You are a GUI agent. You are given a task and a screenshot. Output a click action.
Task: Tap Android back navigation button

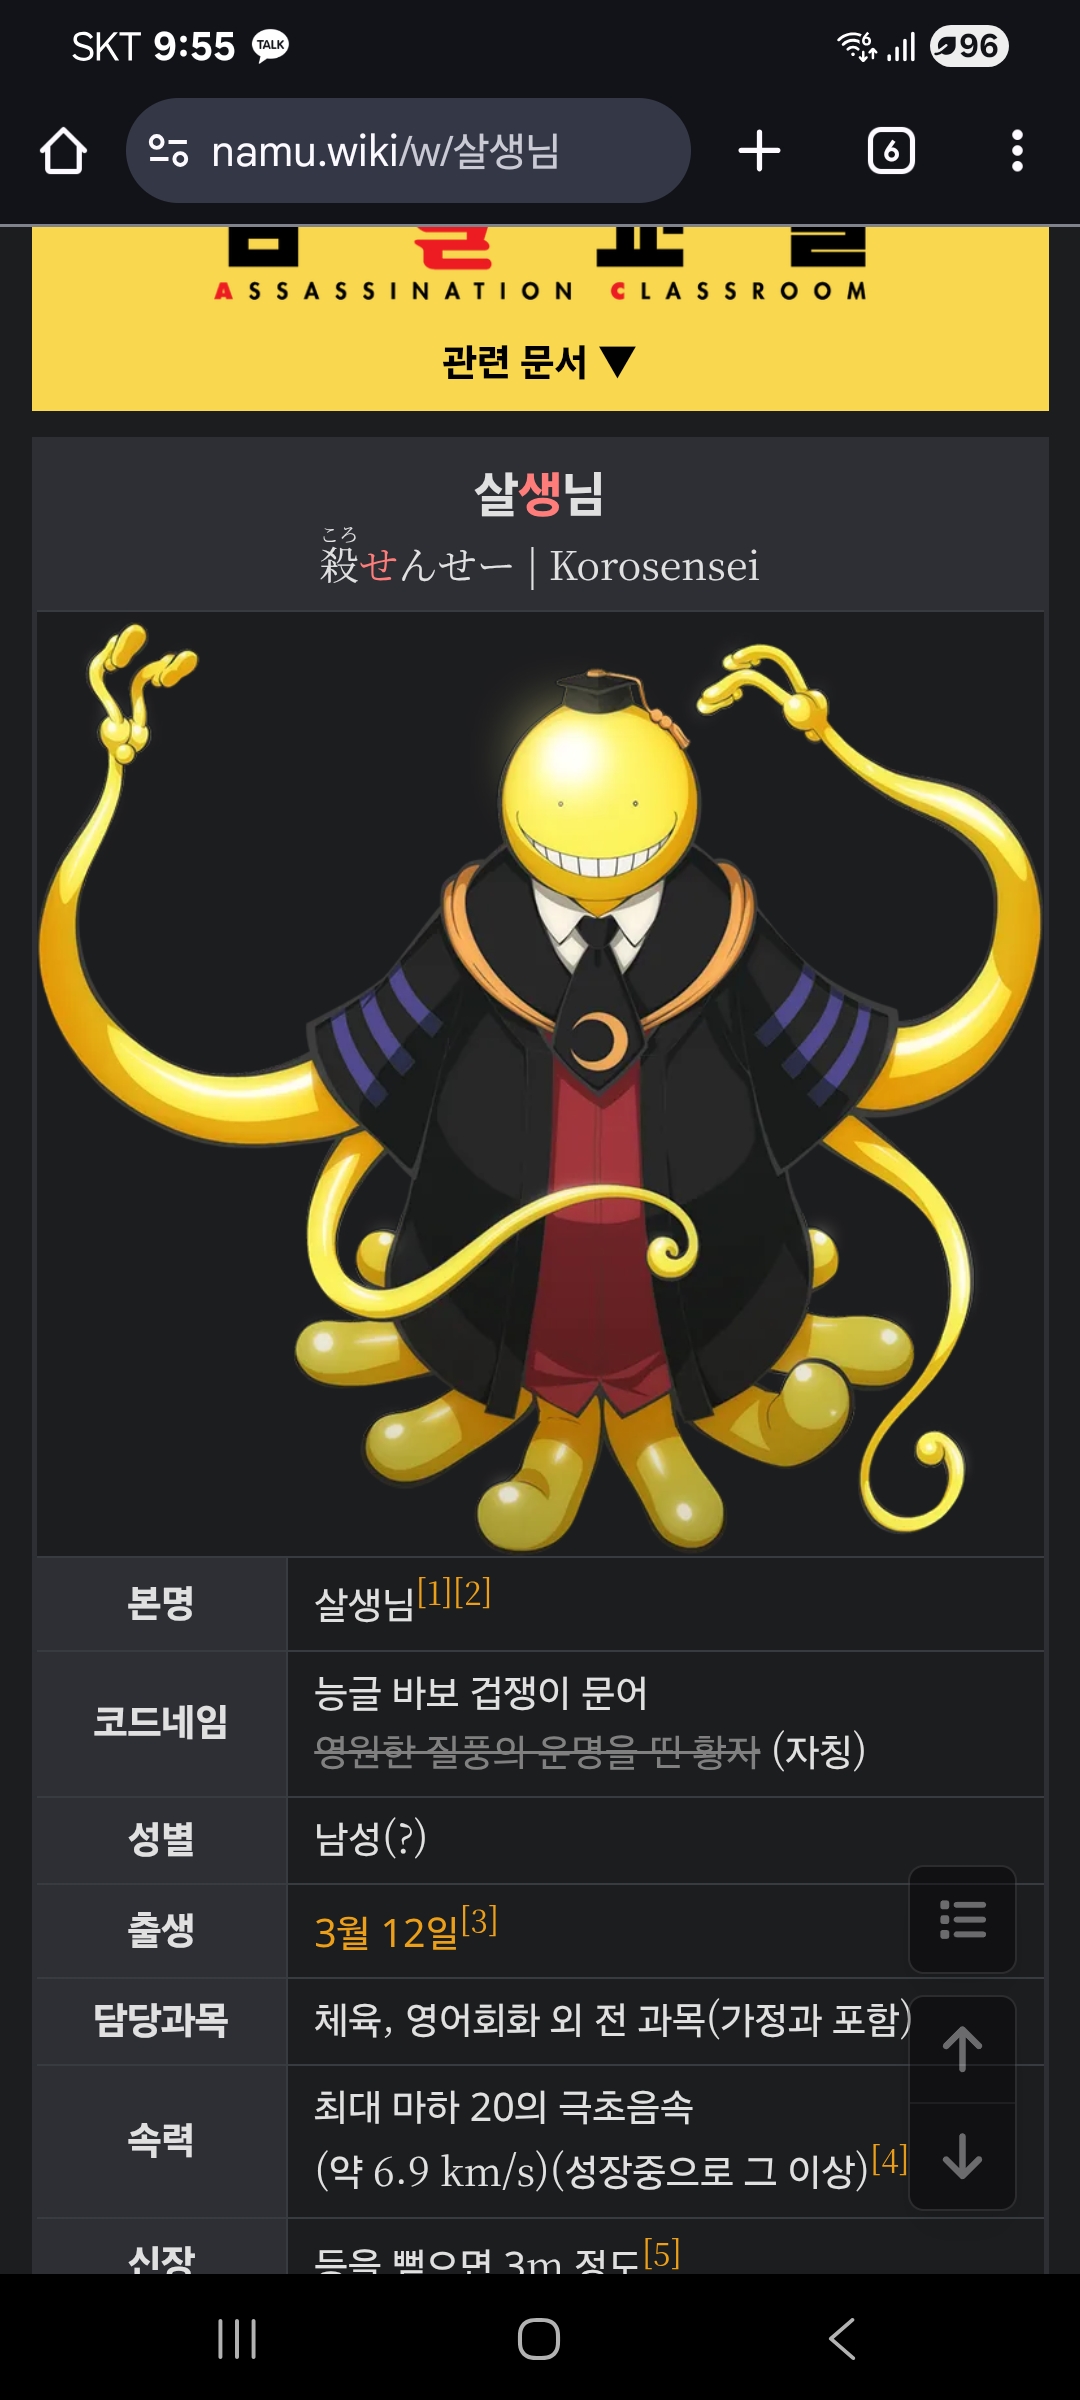pos(842,2339)
